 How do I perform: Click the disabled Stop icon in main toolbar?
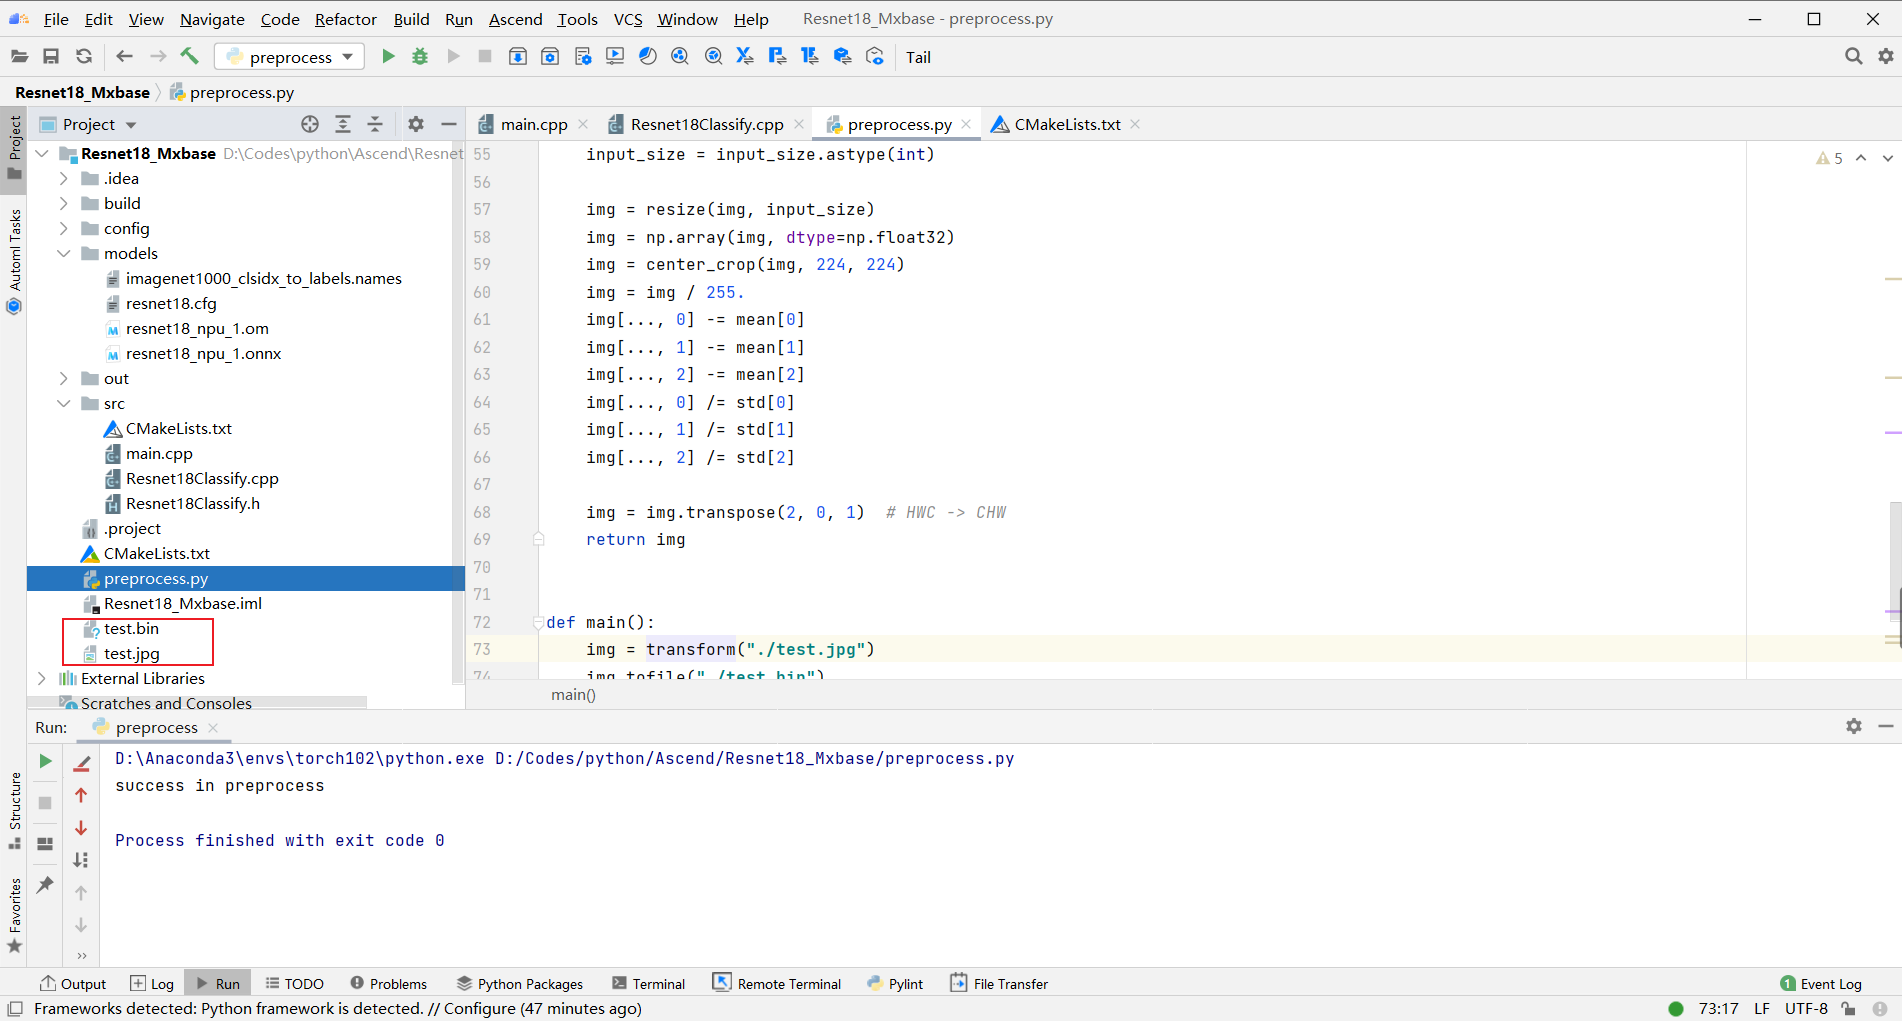pyautogui.click(x=485, y=57)
